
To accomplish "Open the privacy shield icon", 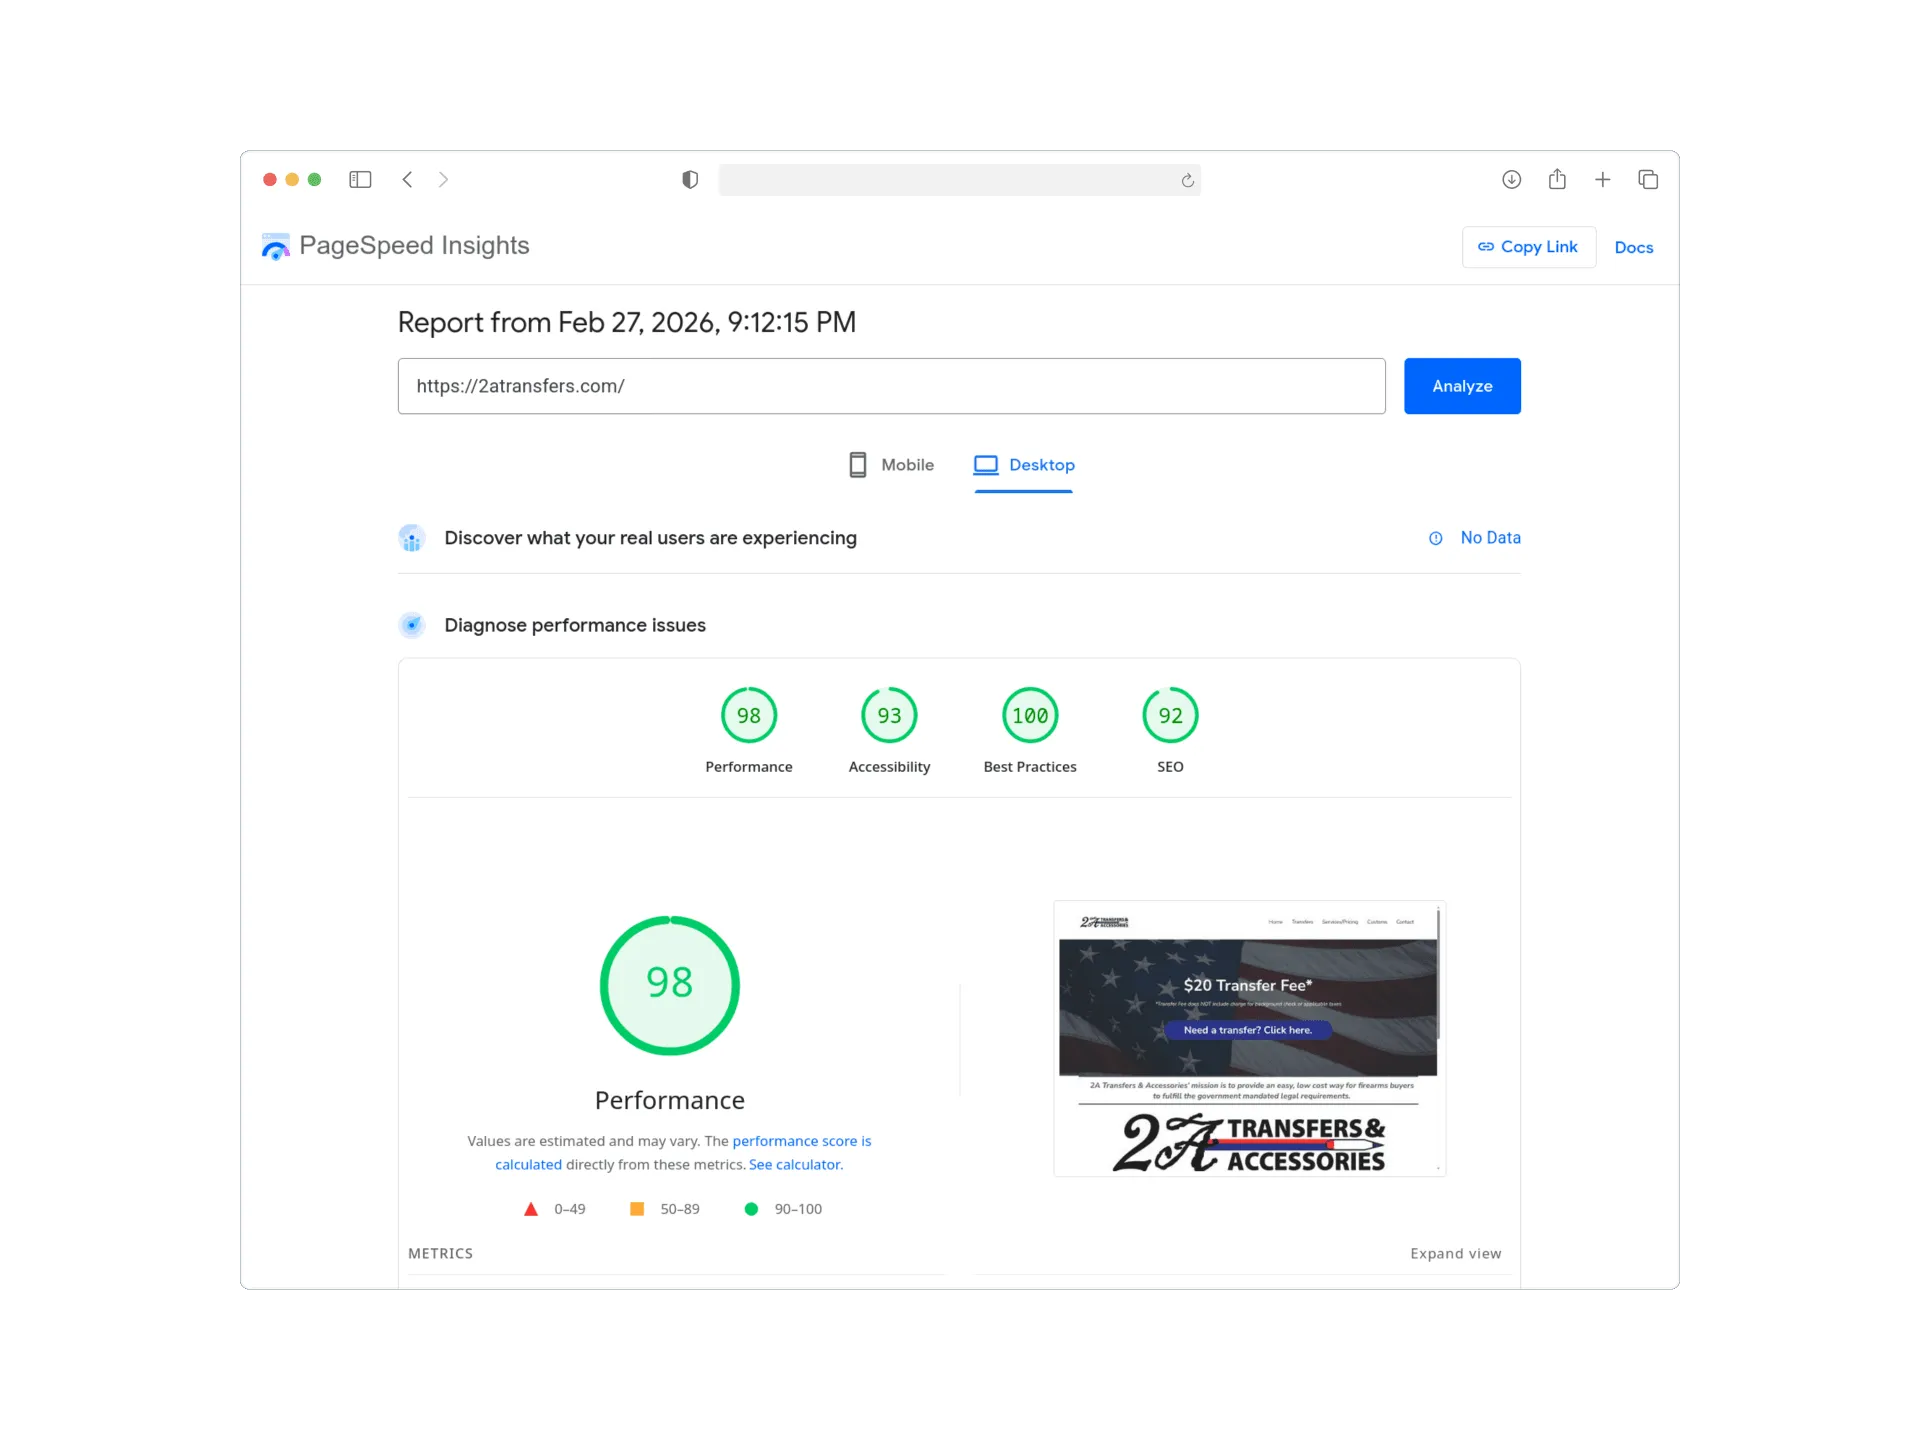I will click(690, 179).
